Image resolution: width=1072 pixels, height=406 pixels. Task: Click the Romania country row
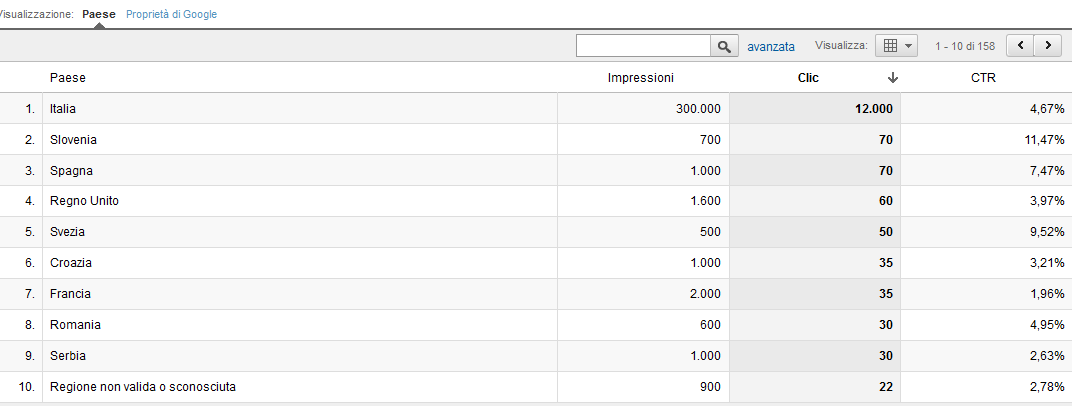[x=75, y=325]
